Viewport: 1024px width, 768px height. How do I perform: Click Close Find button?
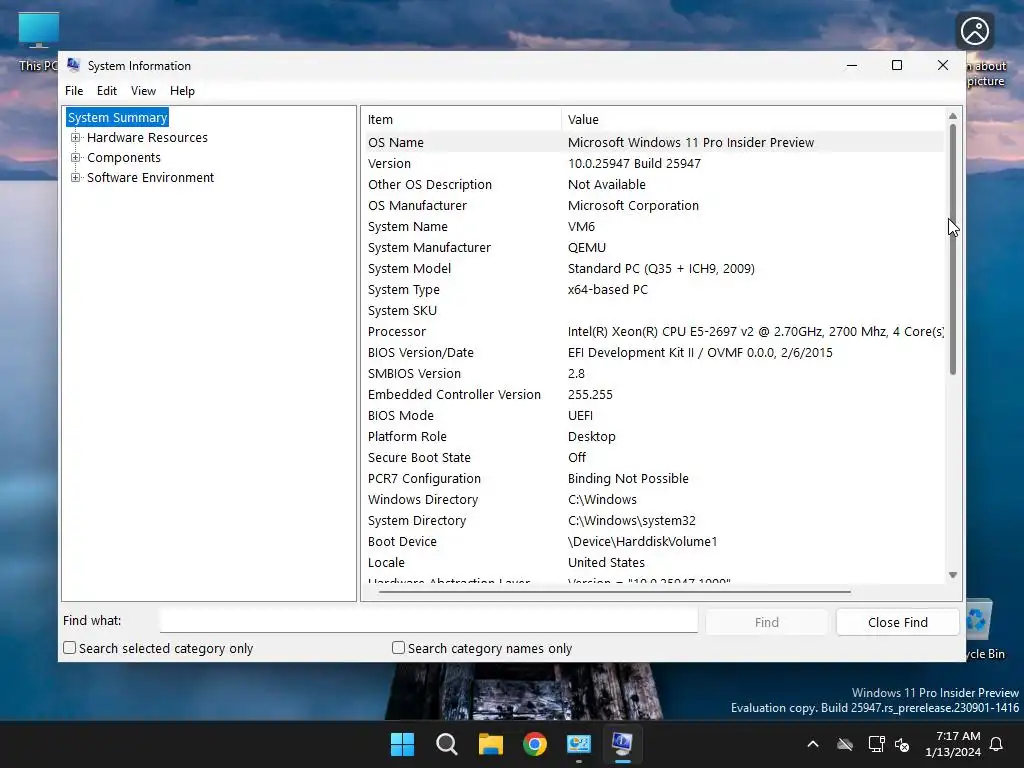[x=897, y=622]
